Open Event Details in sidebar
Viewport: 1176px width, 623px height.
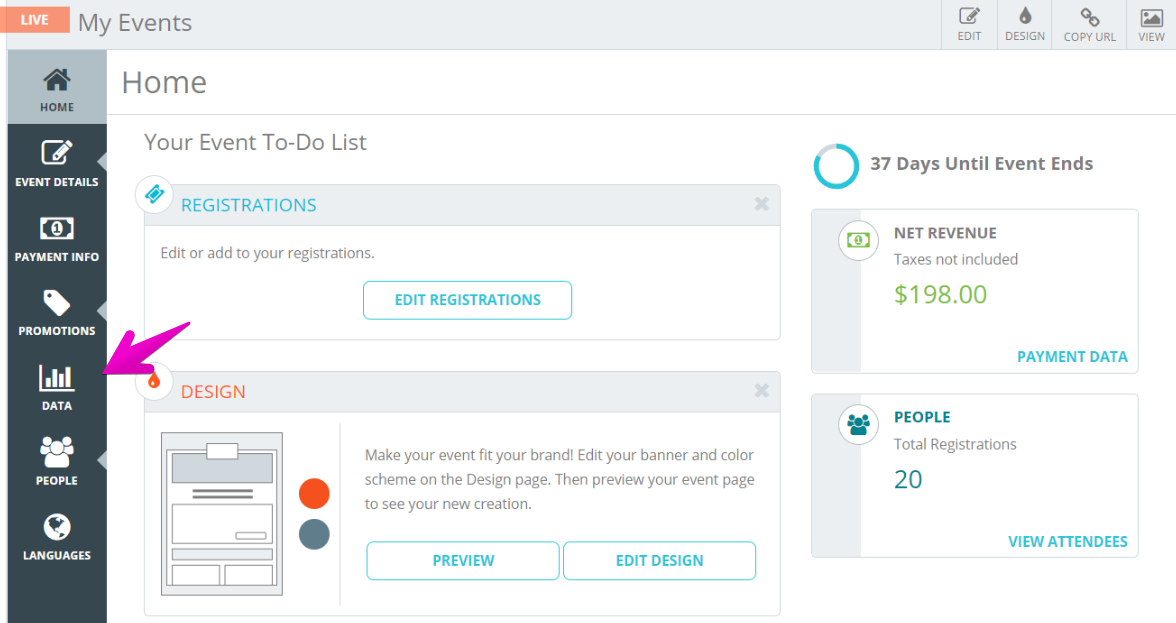click(x=57, y=163)
